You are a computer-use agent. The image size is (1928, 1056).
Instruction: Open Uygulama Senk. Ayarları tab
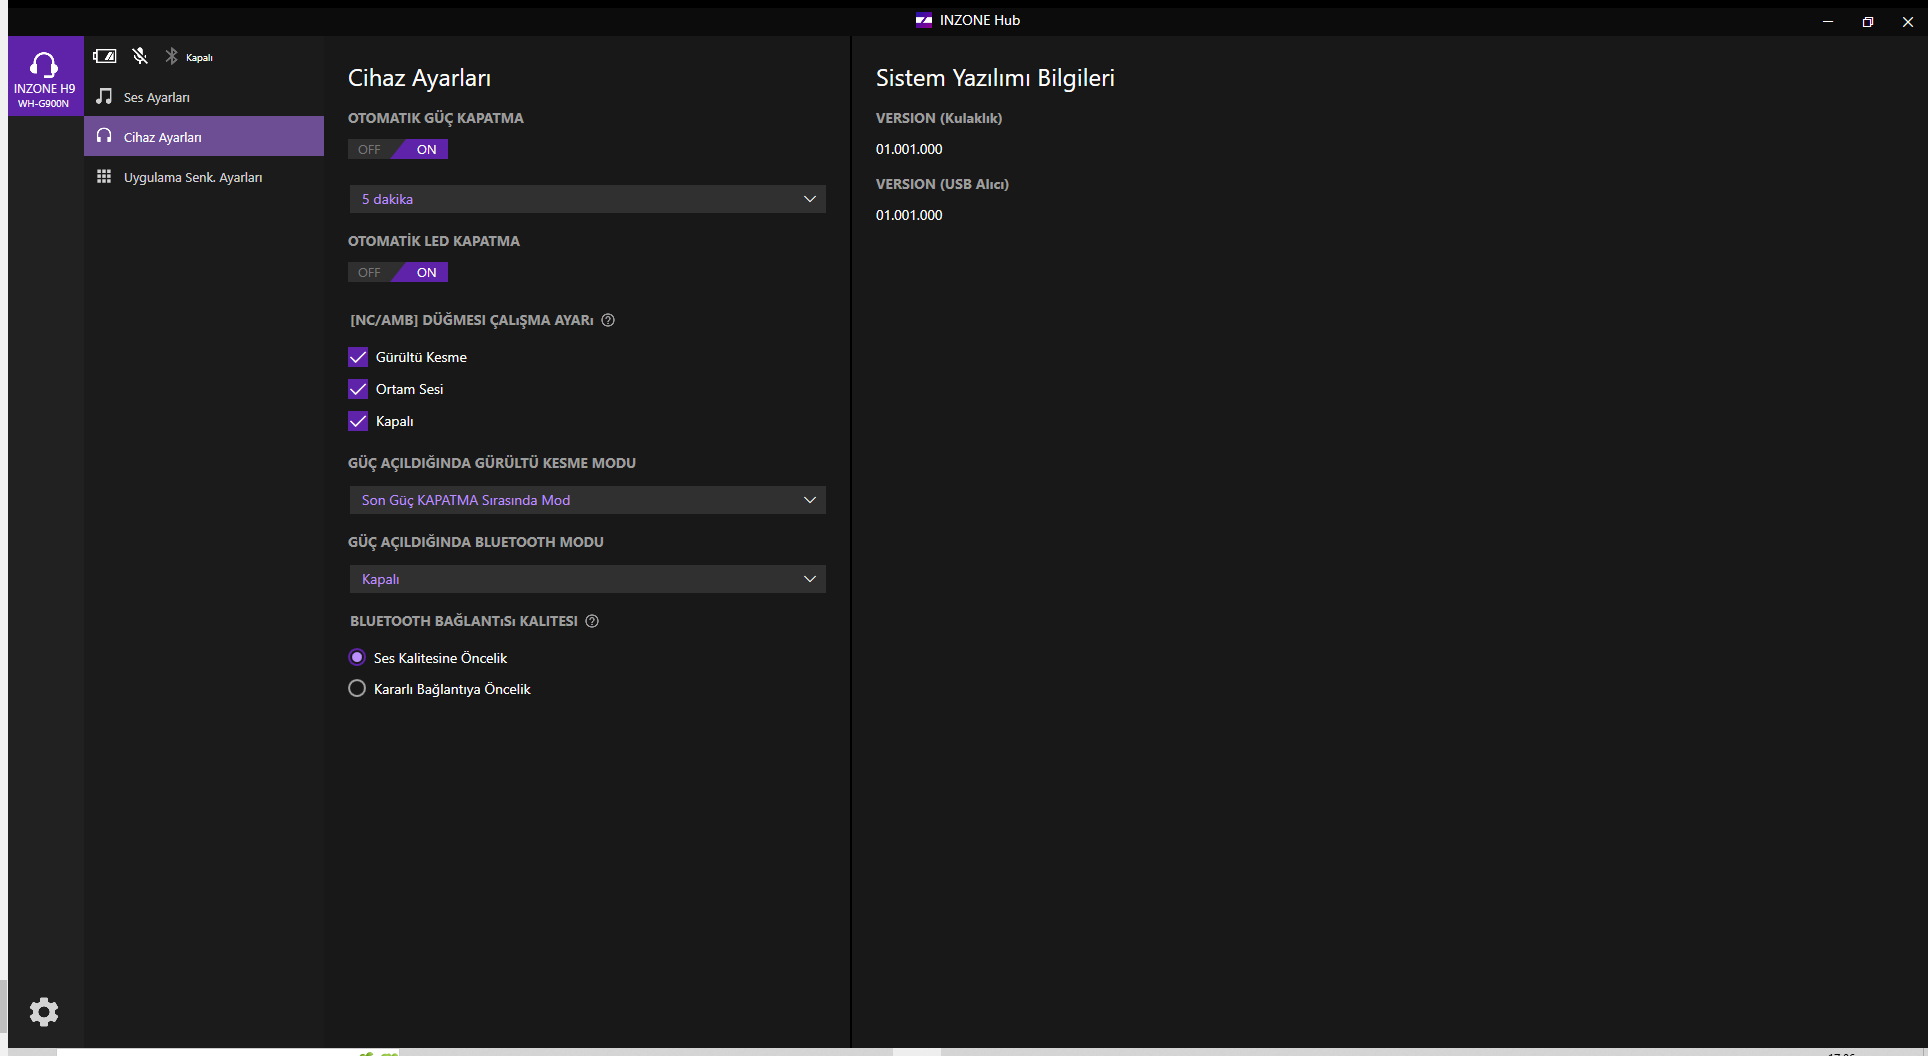click(x=204, y=177)
